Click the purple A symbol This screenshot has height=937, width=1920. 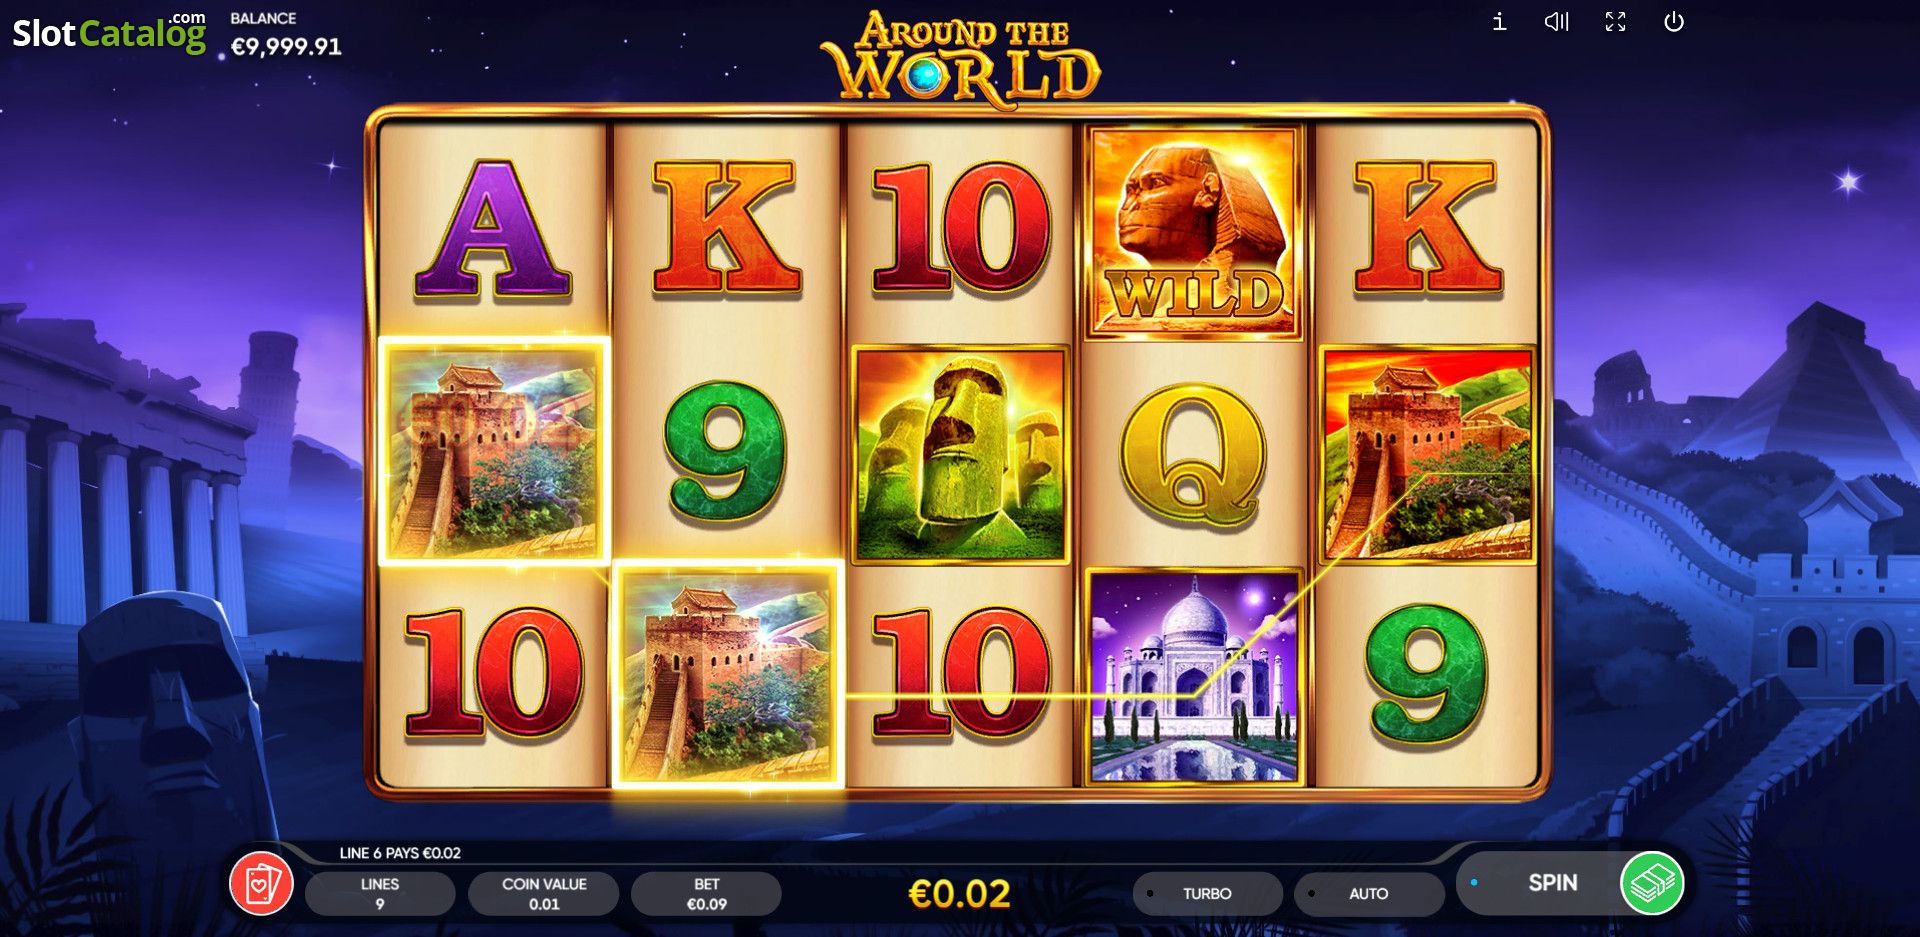pos(492,230)
